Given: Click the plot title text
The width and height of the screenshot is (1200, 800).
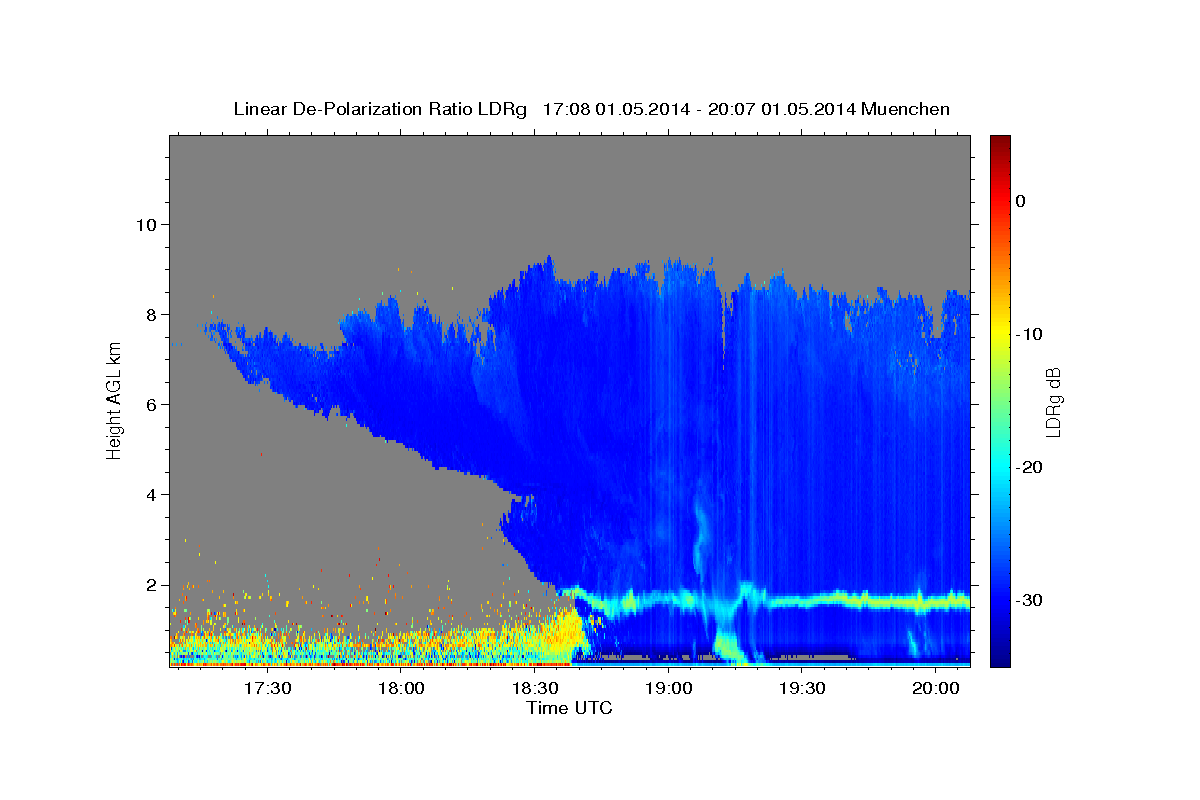Looking at the screenshot, I should (x=591, y=109).
